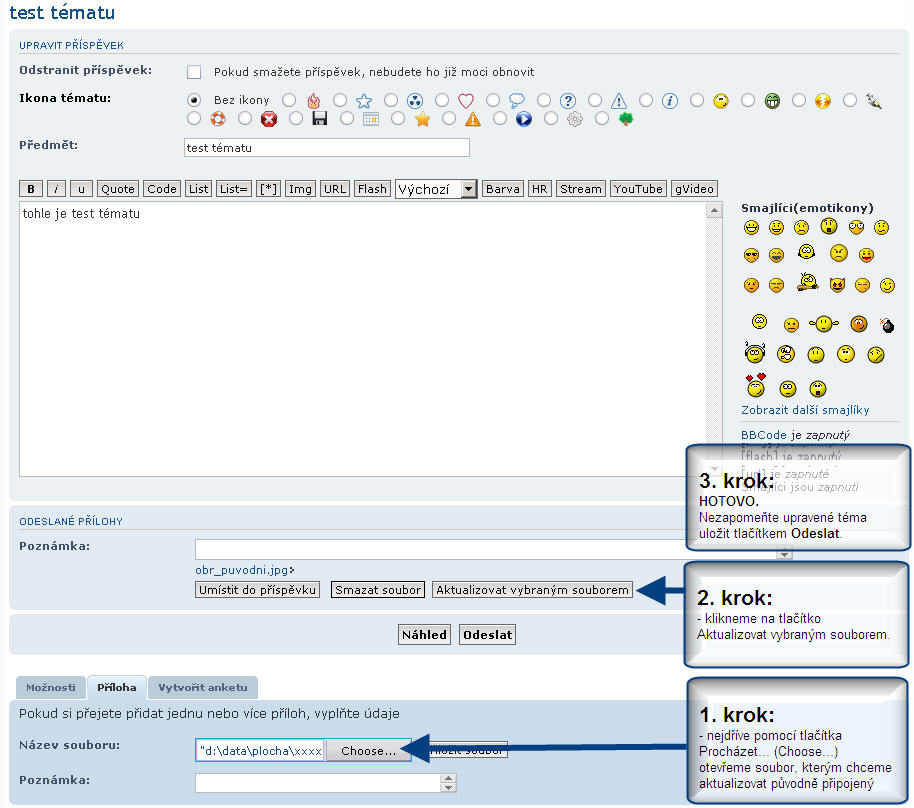The image size is (914, 808).
Task: Insert the red-eyed devil cat smiley
Action: 837,285
